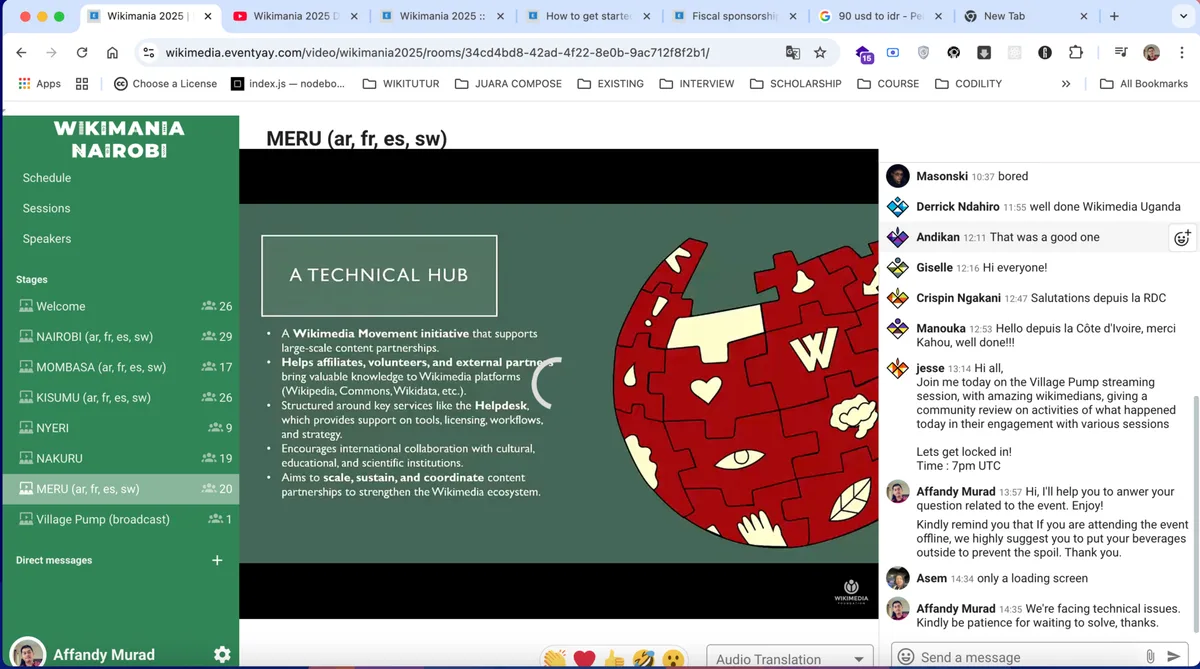Switch to Wikimania 2025 YouTube tab
Viewport: 1200px width, 669px height.
point(296,17)
